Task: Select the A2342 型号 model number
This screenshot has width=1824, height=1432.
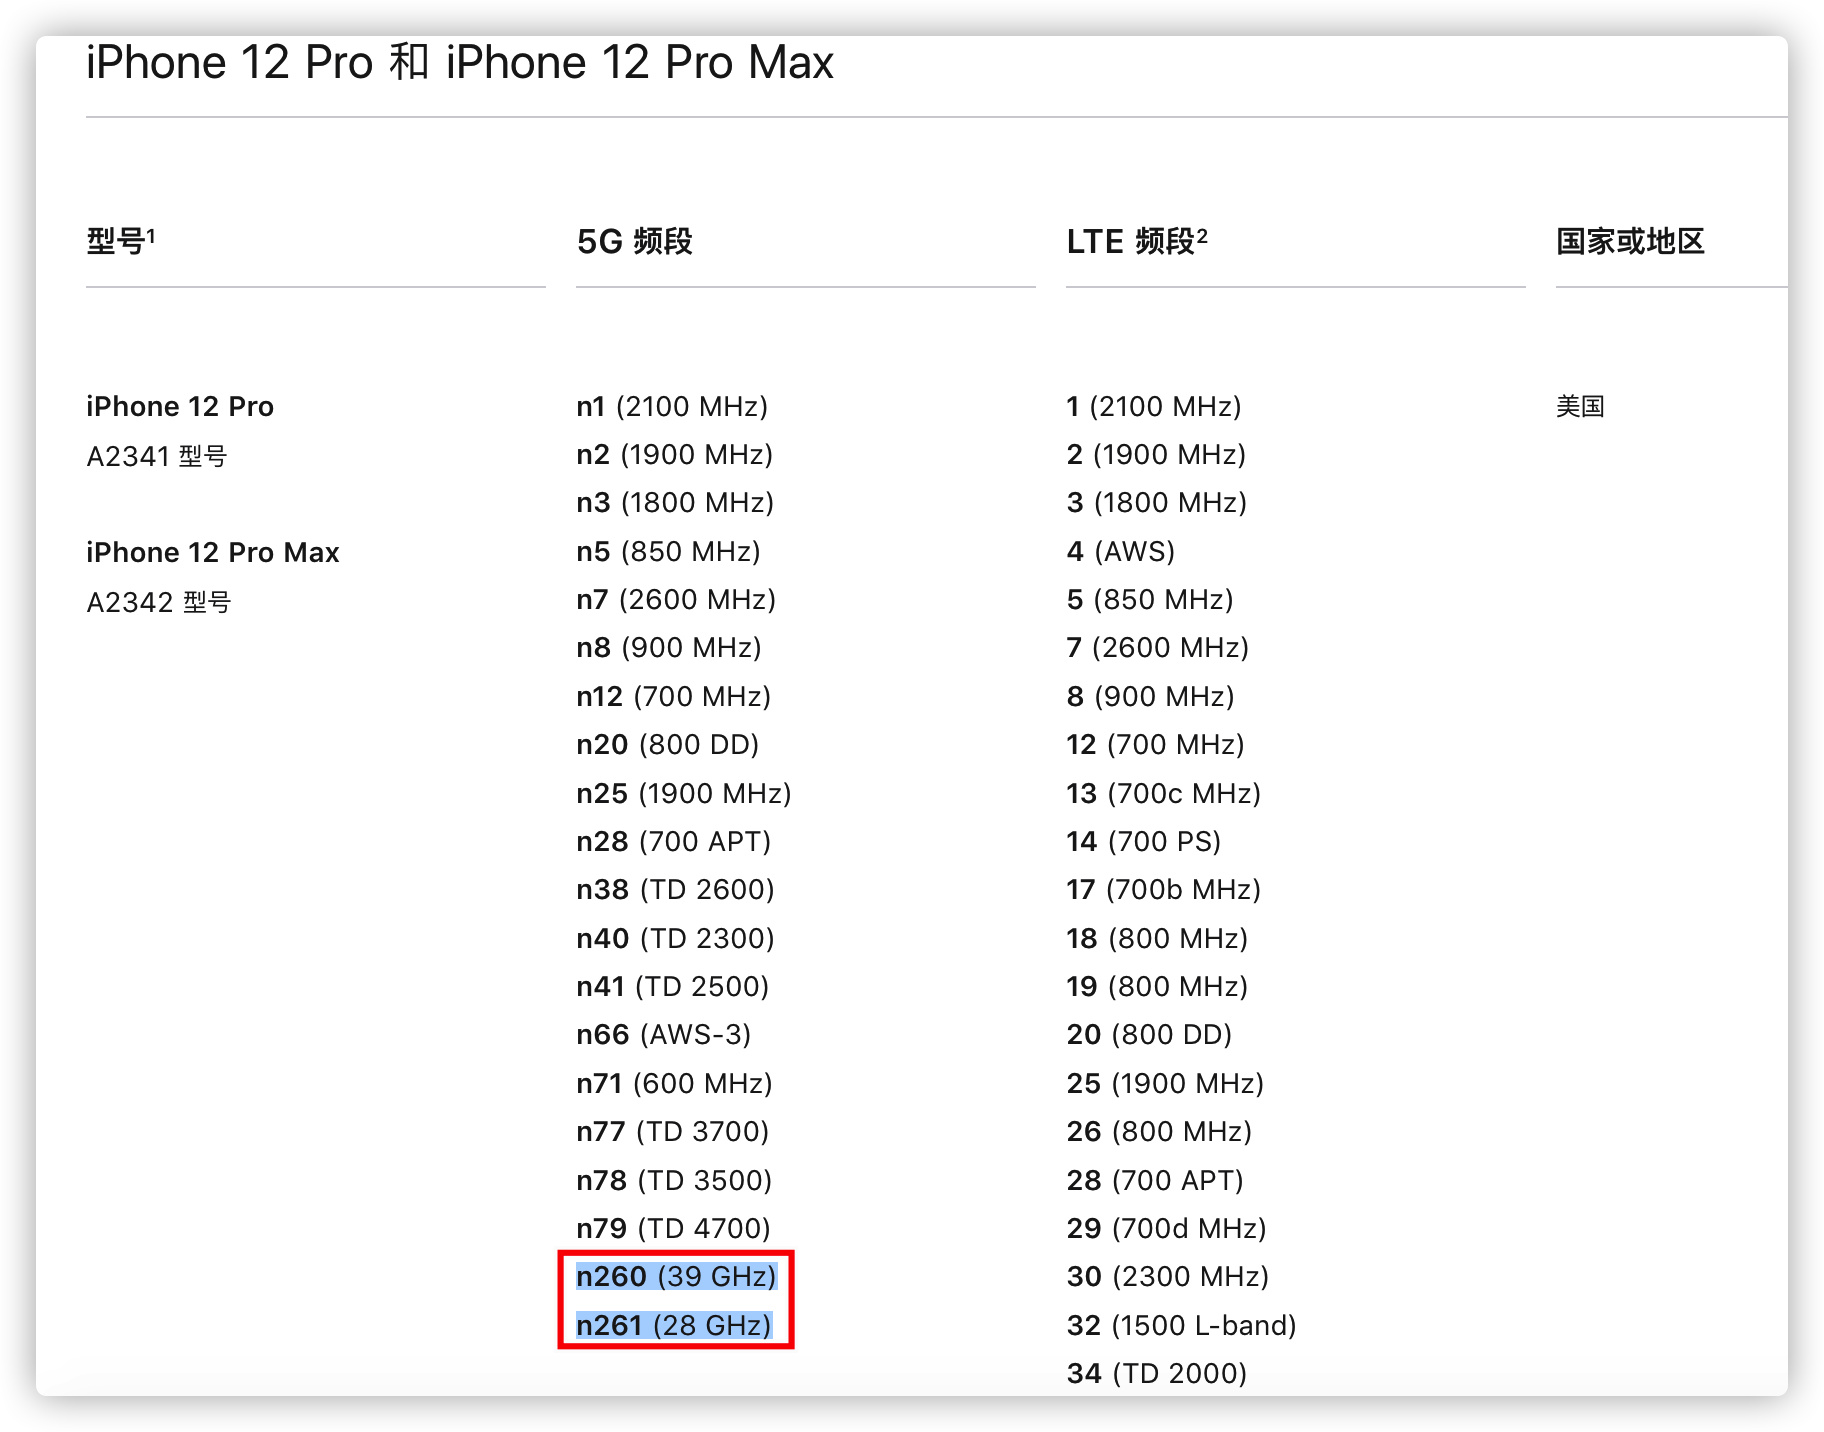Action: click(159, 602)
